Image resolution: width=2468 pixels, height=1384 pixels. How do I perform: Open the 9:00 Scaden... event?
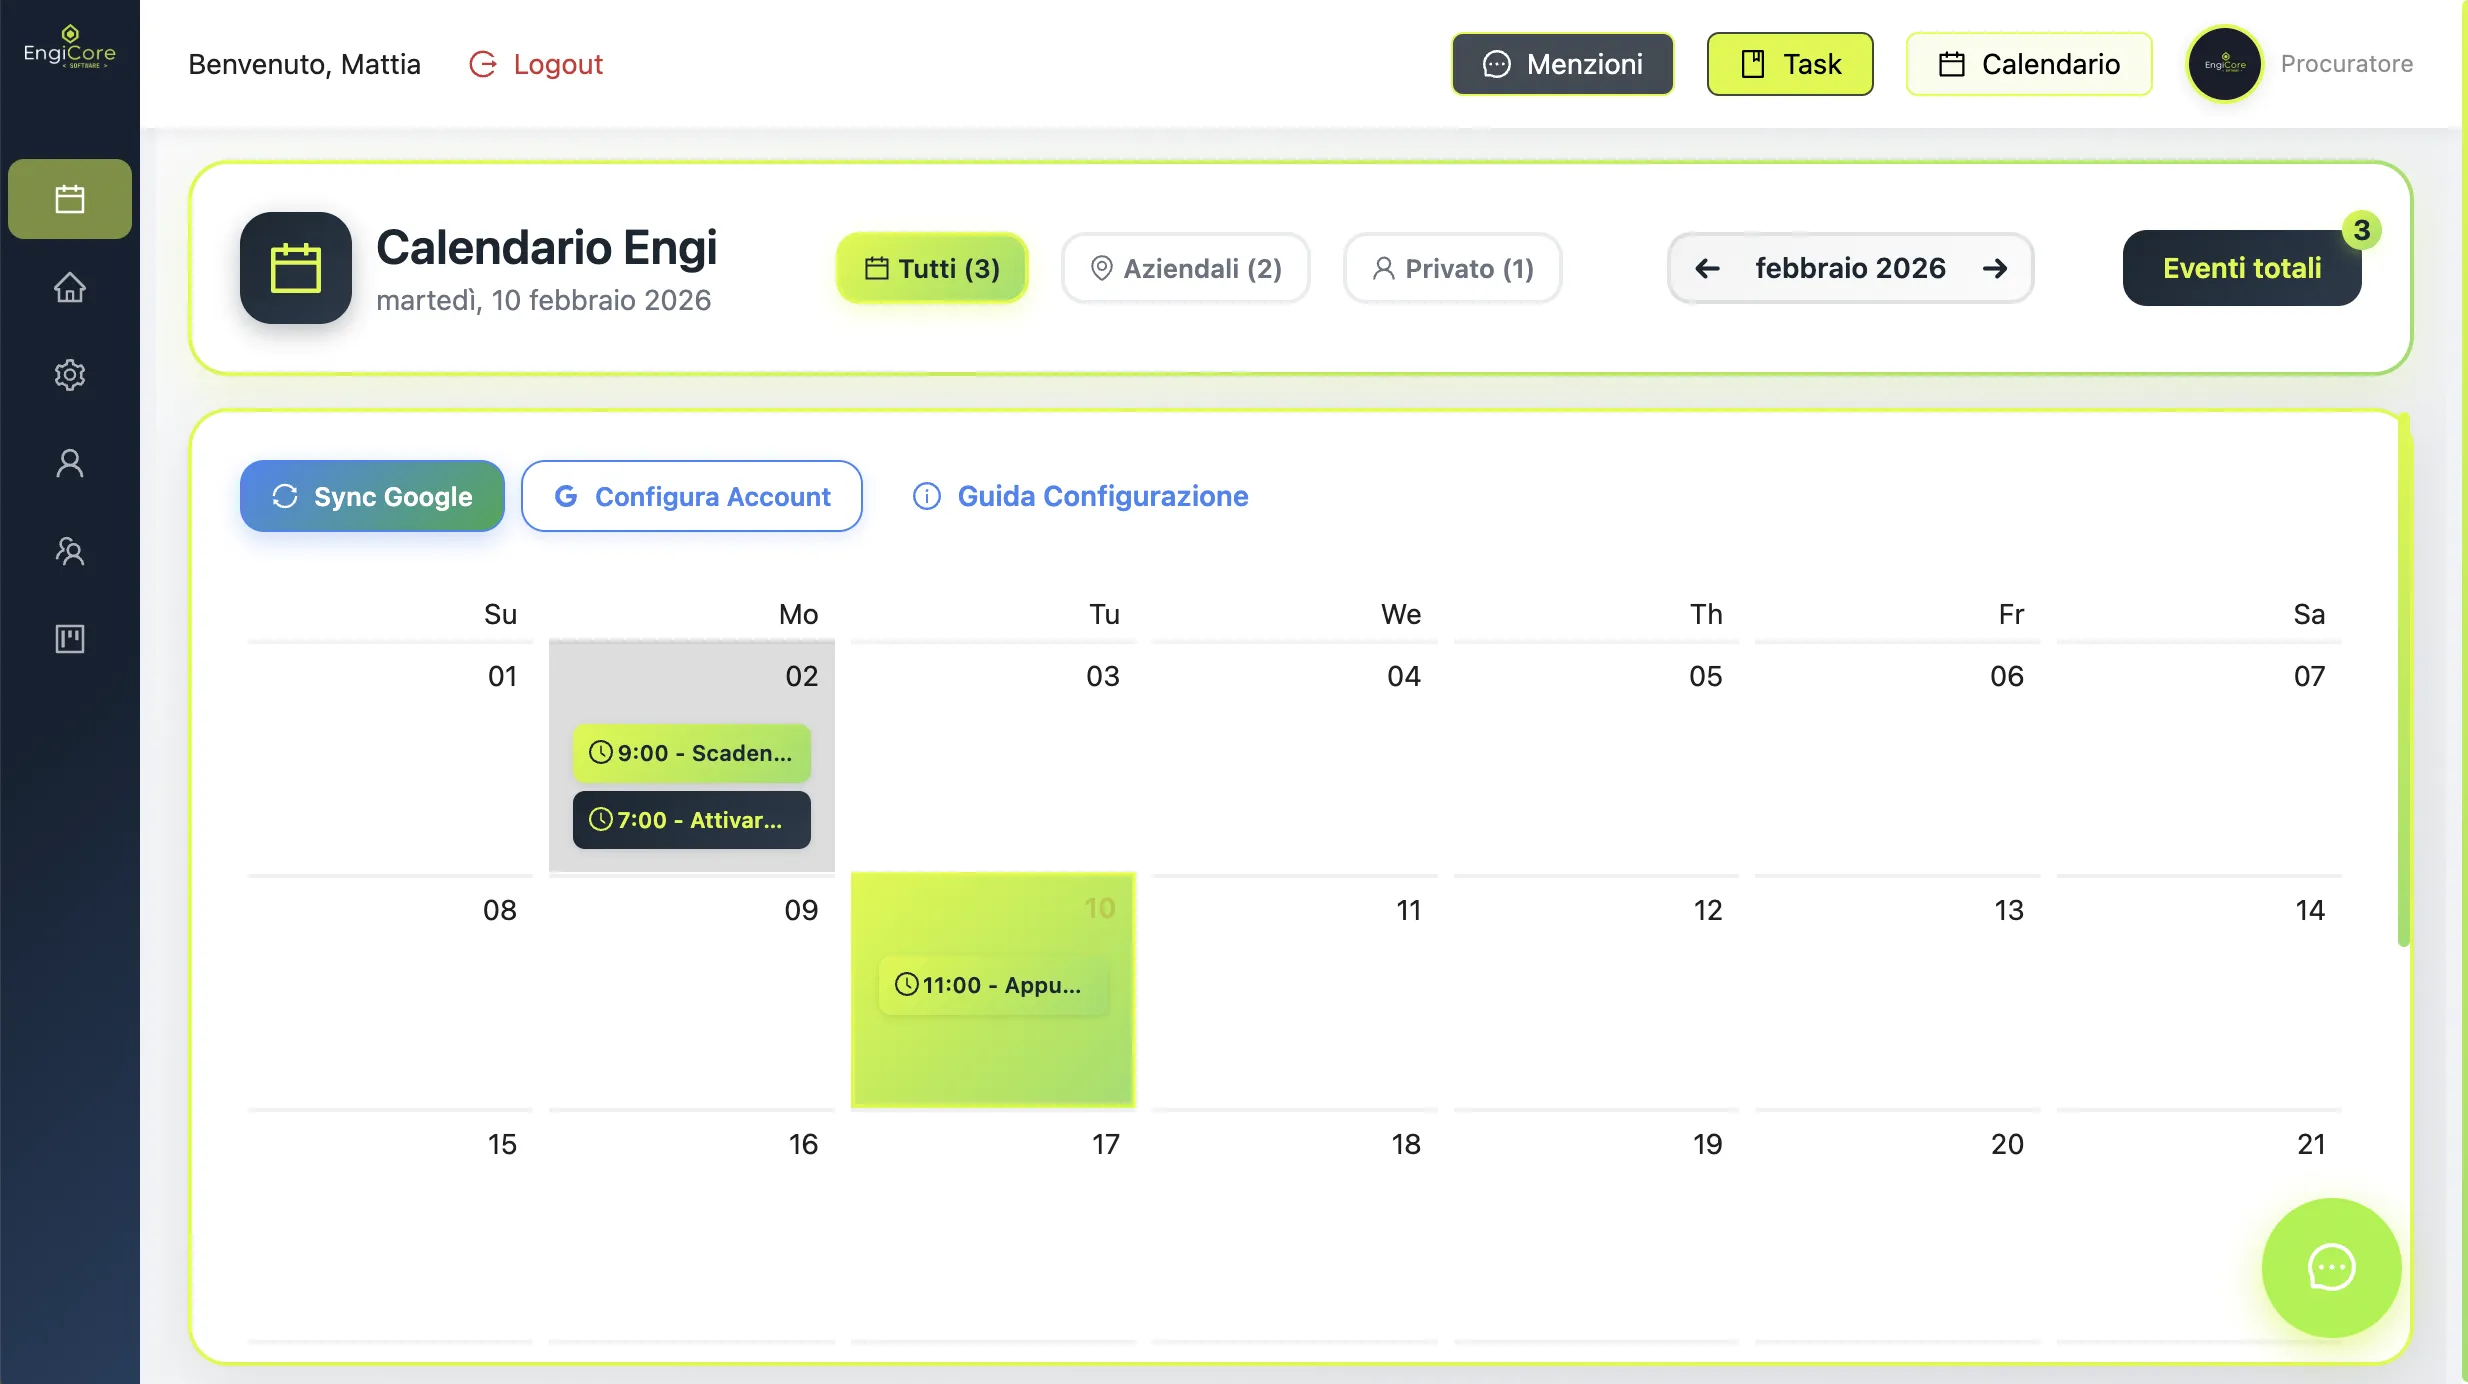pyautogui.click(x=691, y=753)
